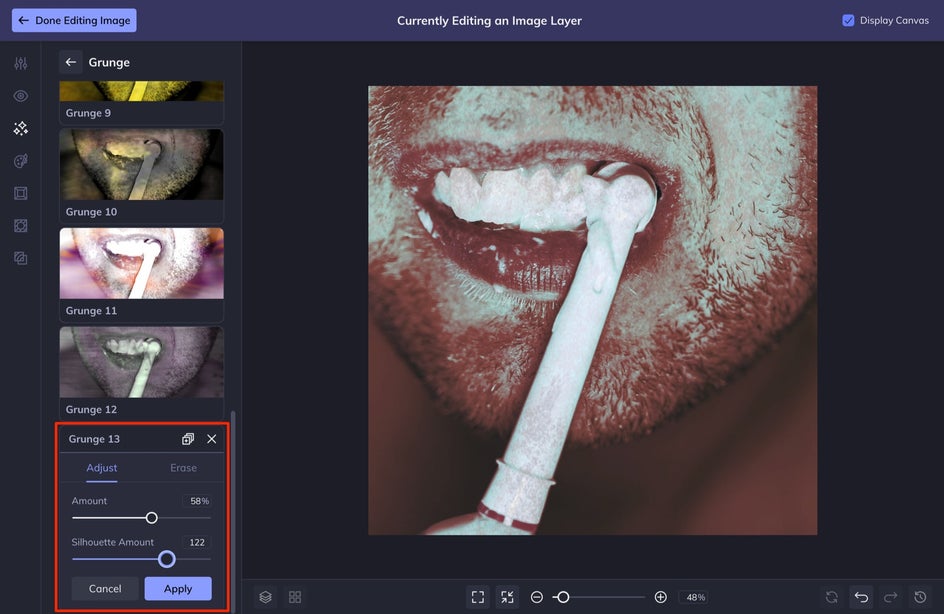This screenshot has width=944, height=614.
Task: Switch to the Erase tab
Action: pyautogui.click(x=183, y=468)
